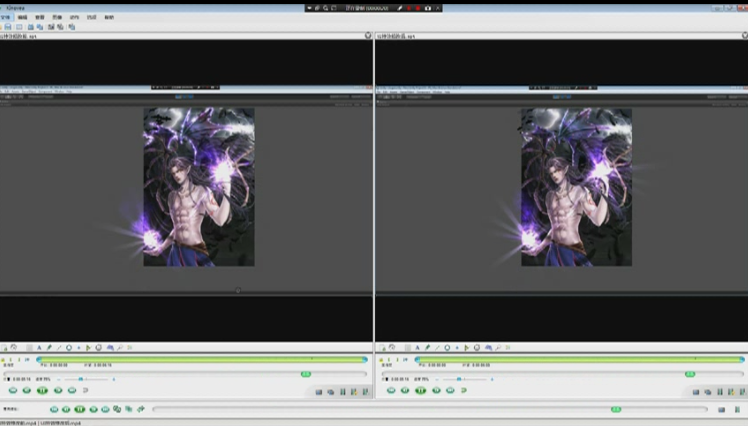
Task: Jump to first frame in left player
Action: click(13, 390)
